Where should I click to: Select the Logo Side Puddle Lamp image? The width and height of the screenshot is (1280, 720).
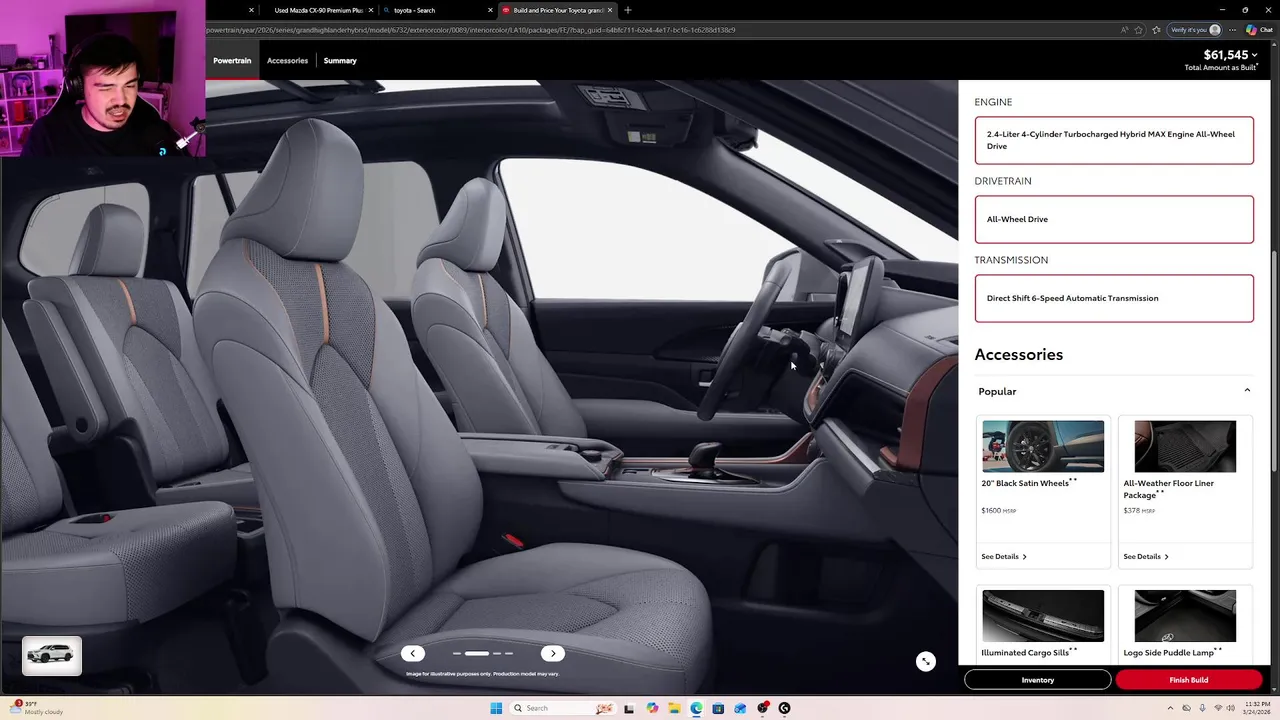pos(1185,615)
